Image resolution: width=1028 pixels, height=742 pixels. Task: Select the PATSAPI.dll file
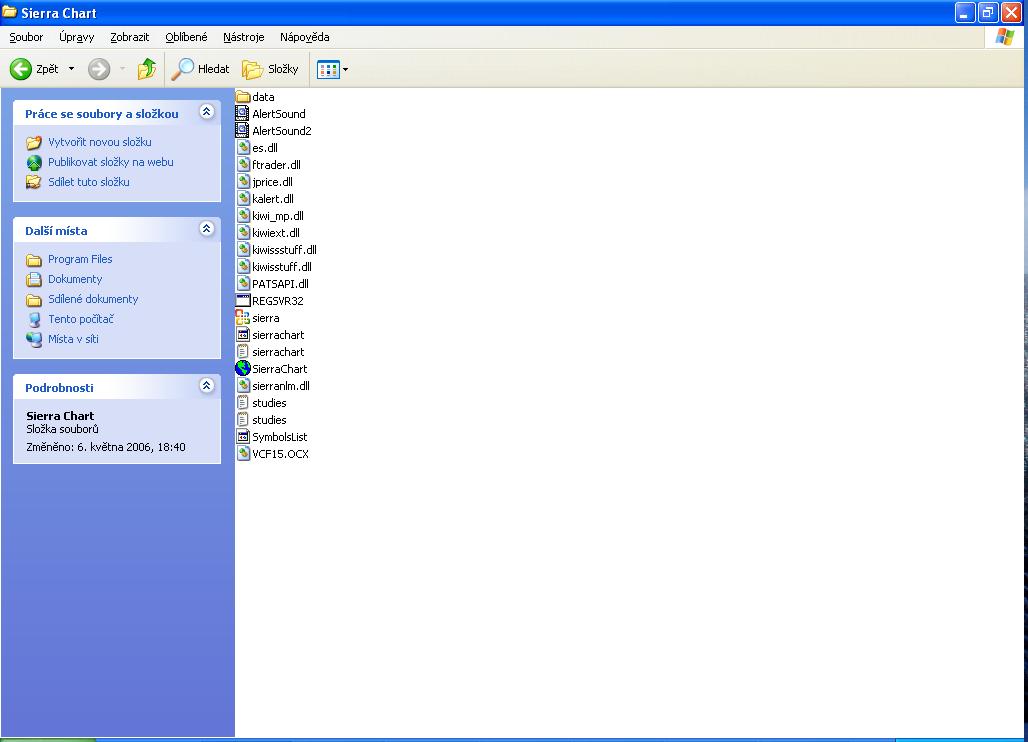273,284
